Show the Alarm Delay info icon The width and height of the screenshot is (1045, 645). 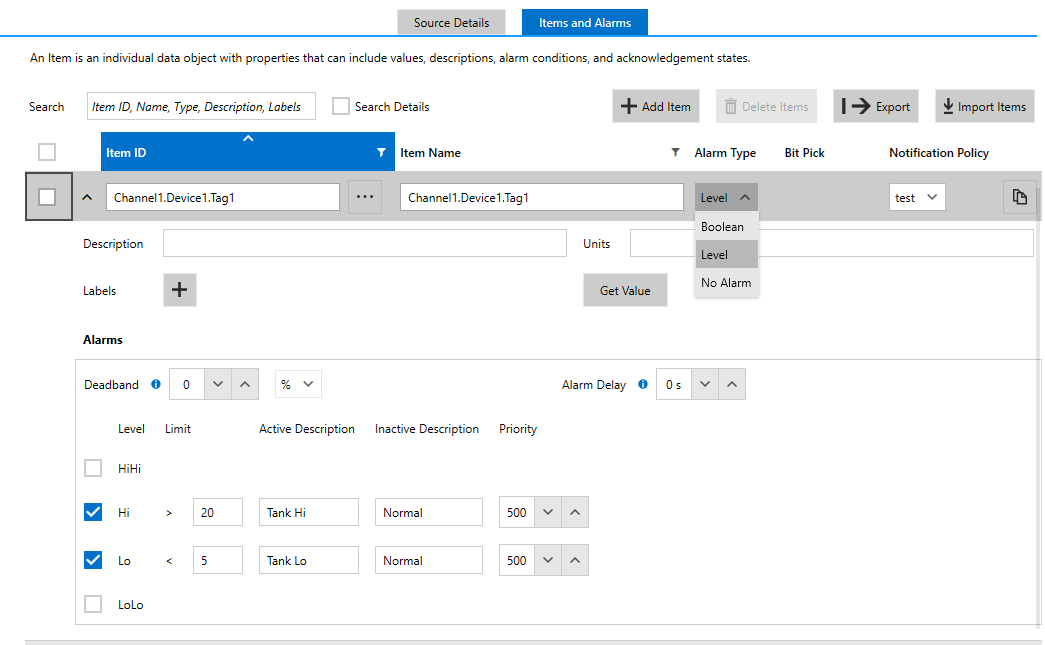click(643, 384)
